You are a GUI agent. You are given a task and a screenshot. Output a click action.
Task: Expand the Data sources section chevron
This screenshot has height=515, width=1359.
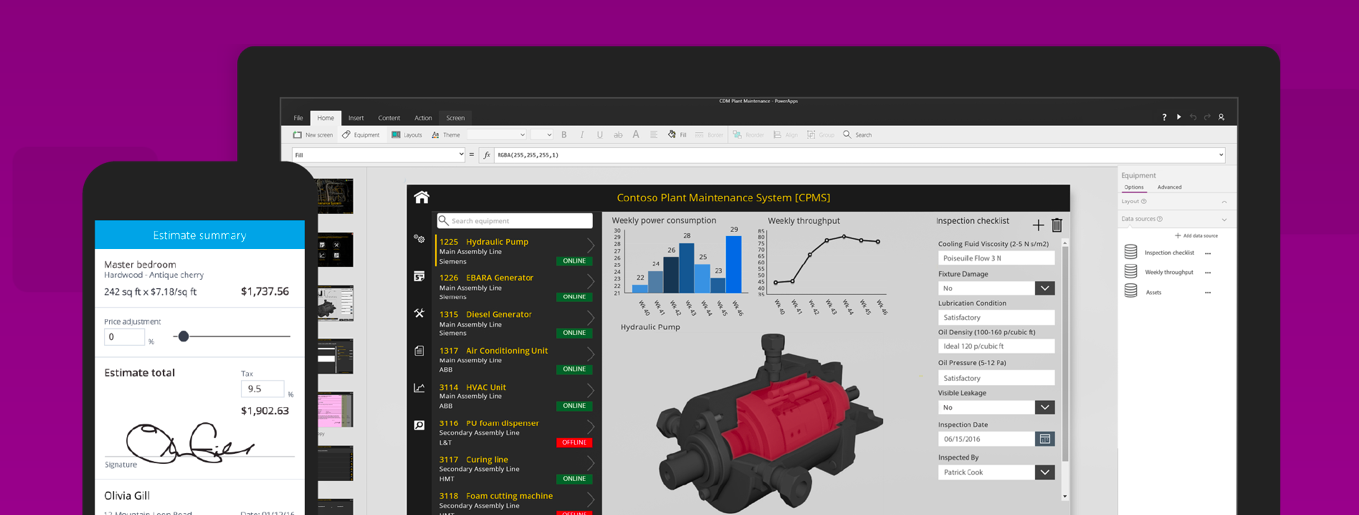[x=1224, y=219]
